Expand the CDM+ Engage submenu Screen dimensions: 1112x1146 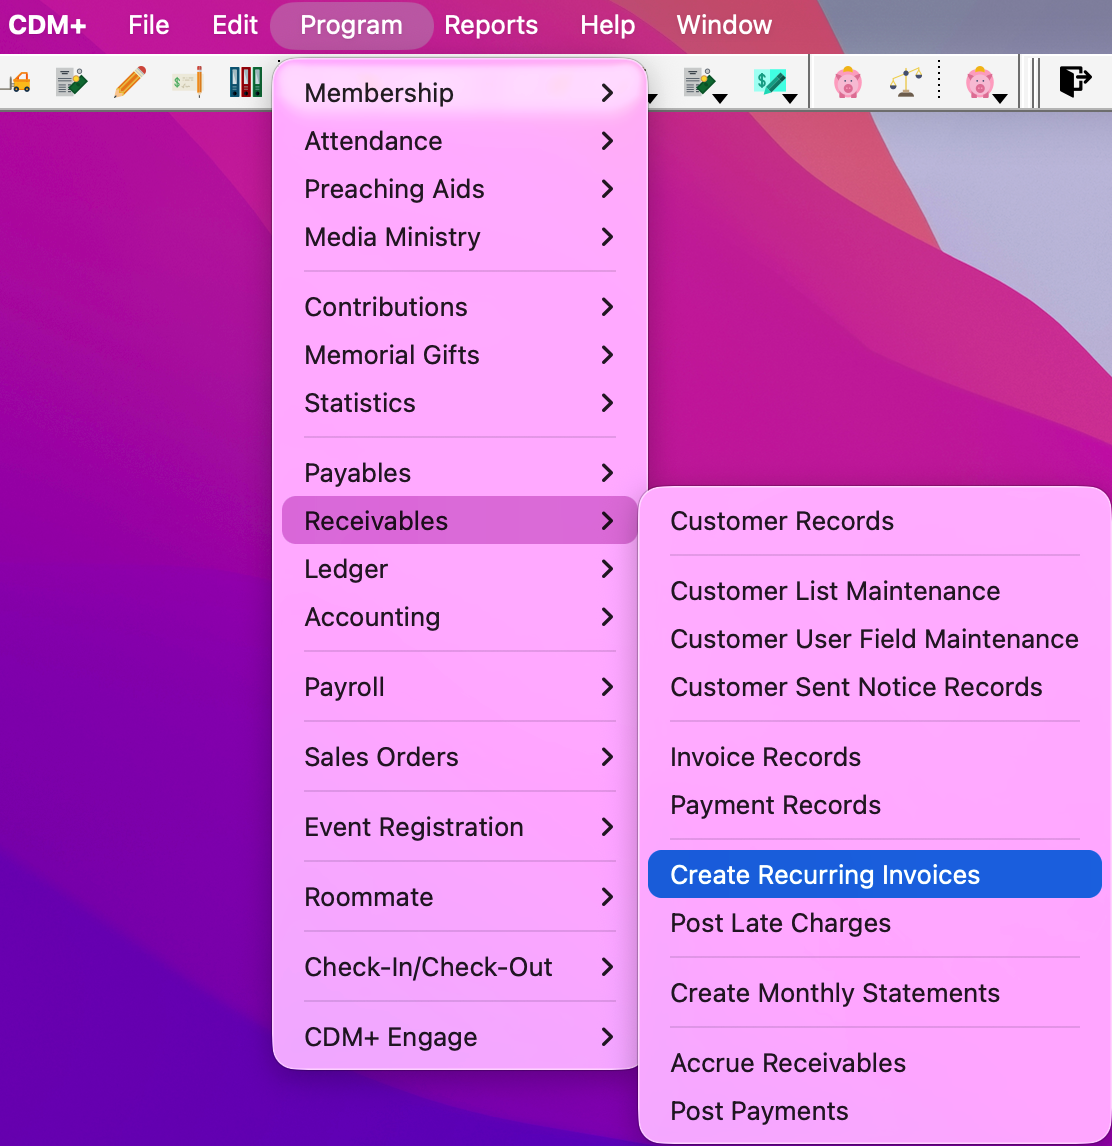pyautogui.click(x=459, y=1037)
